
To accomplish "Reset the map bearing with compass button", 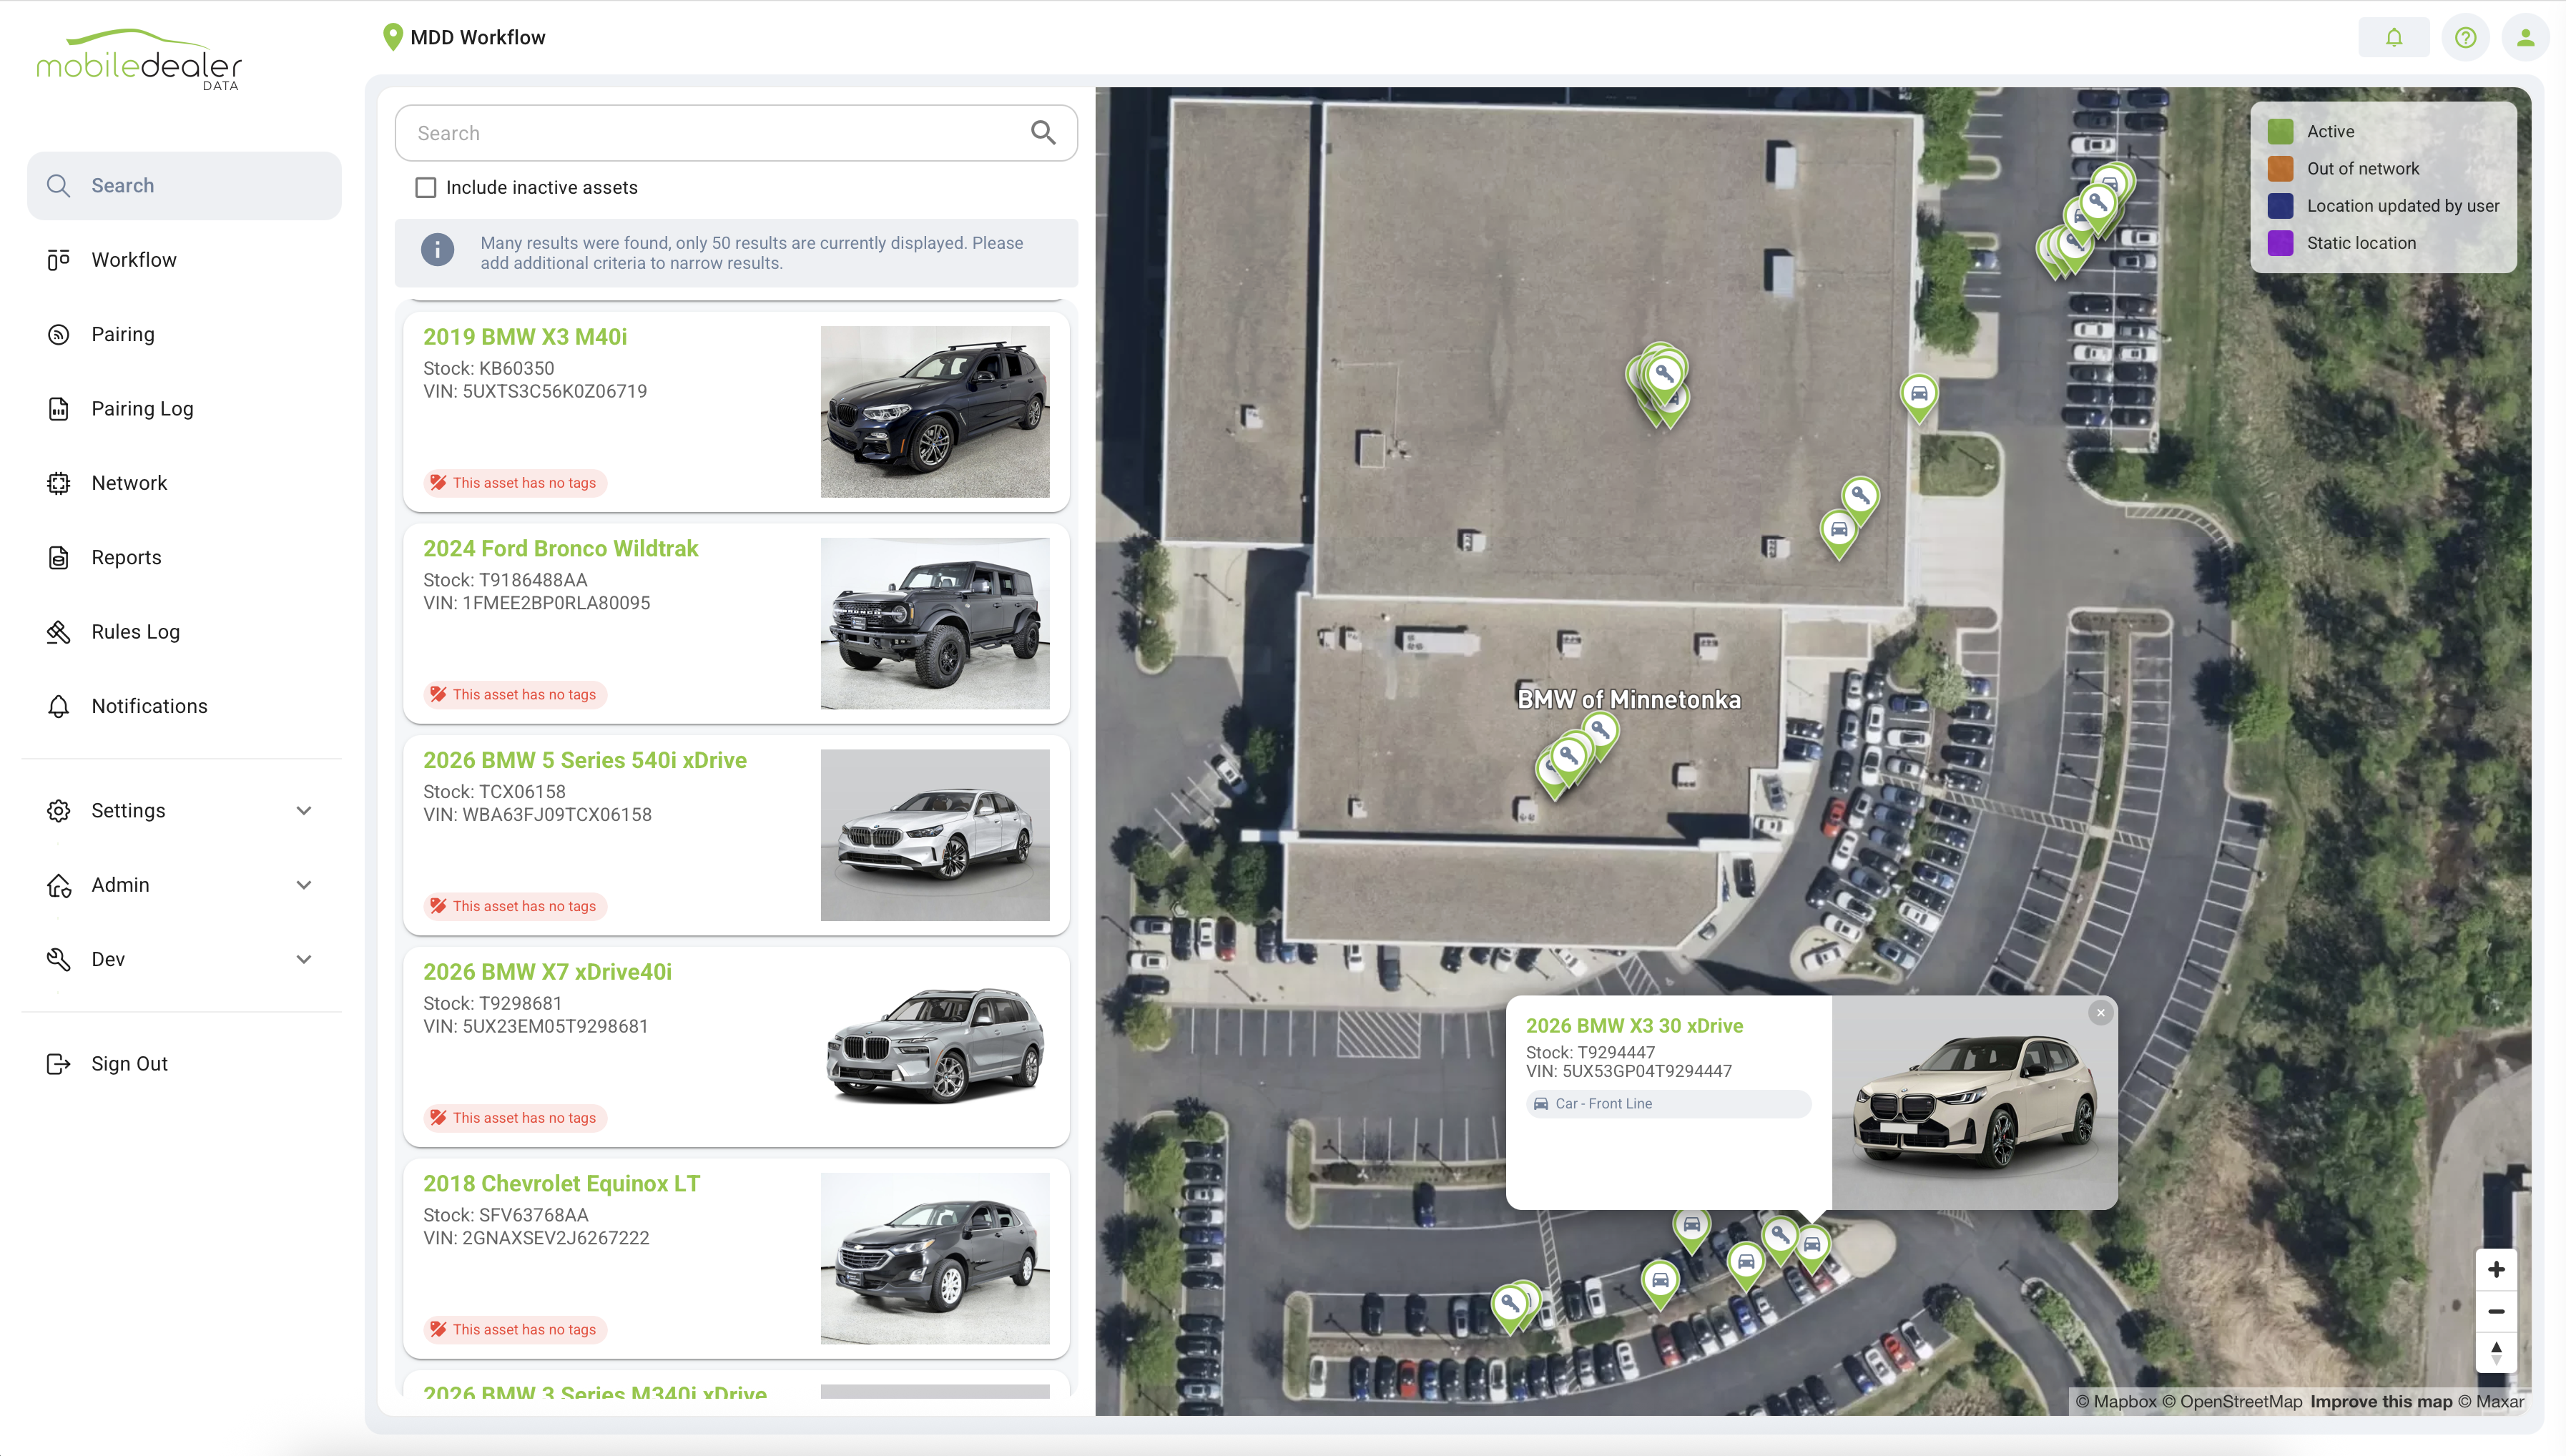I will (2496, 1352).
